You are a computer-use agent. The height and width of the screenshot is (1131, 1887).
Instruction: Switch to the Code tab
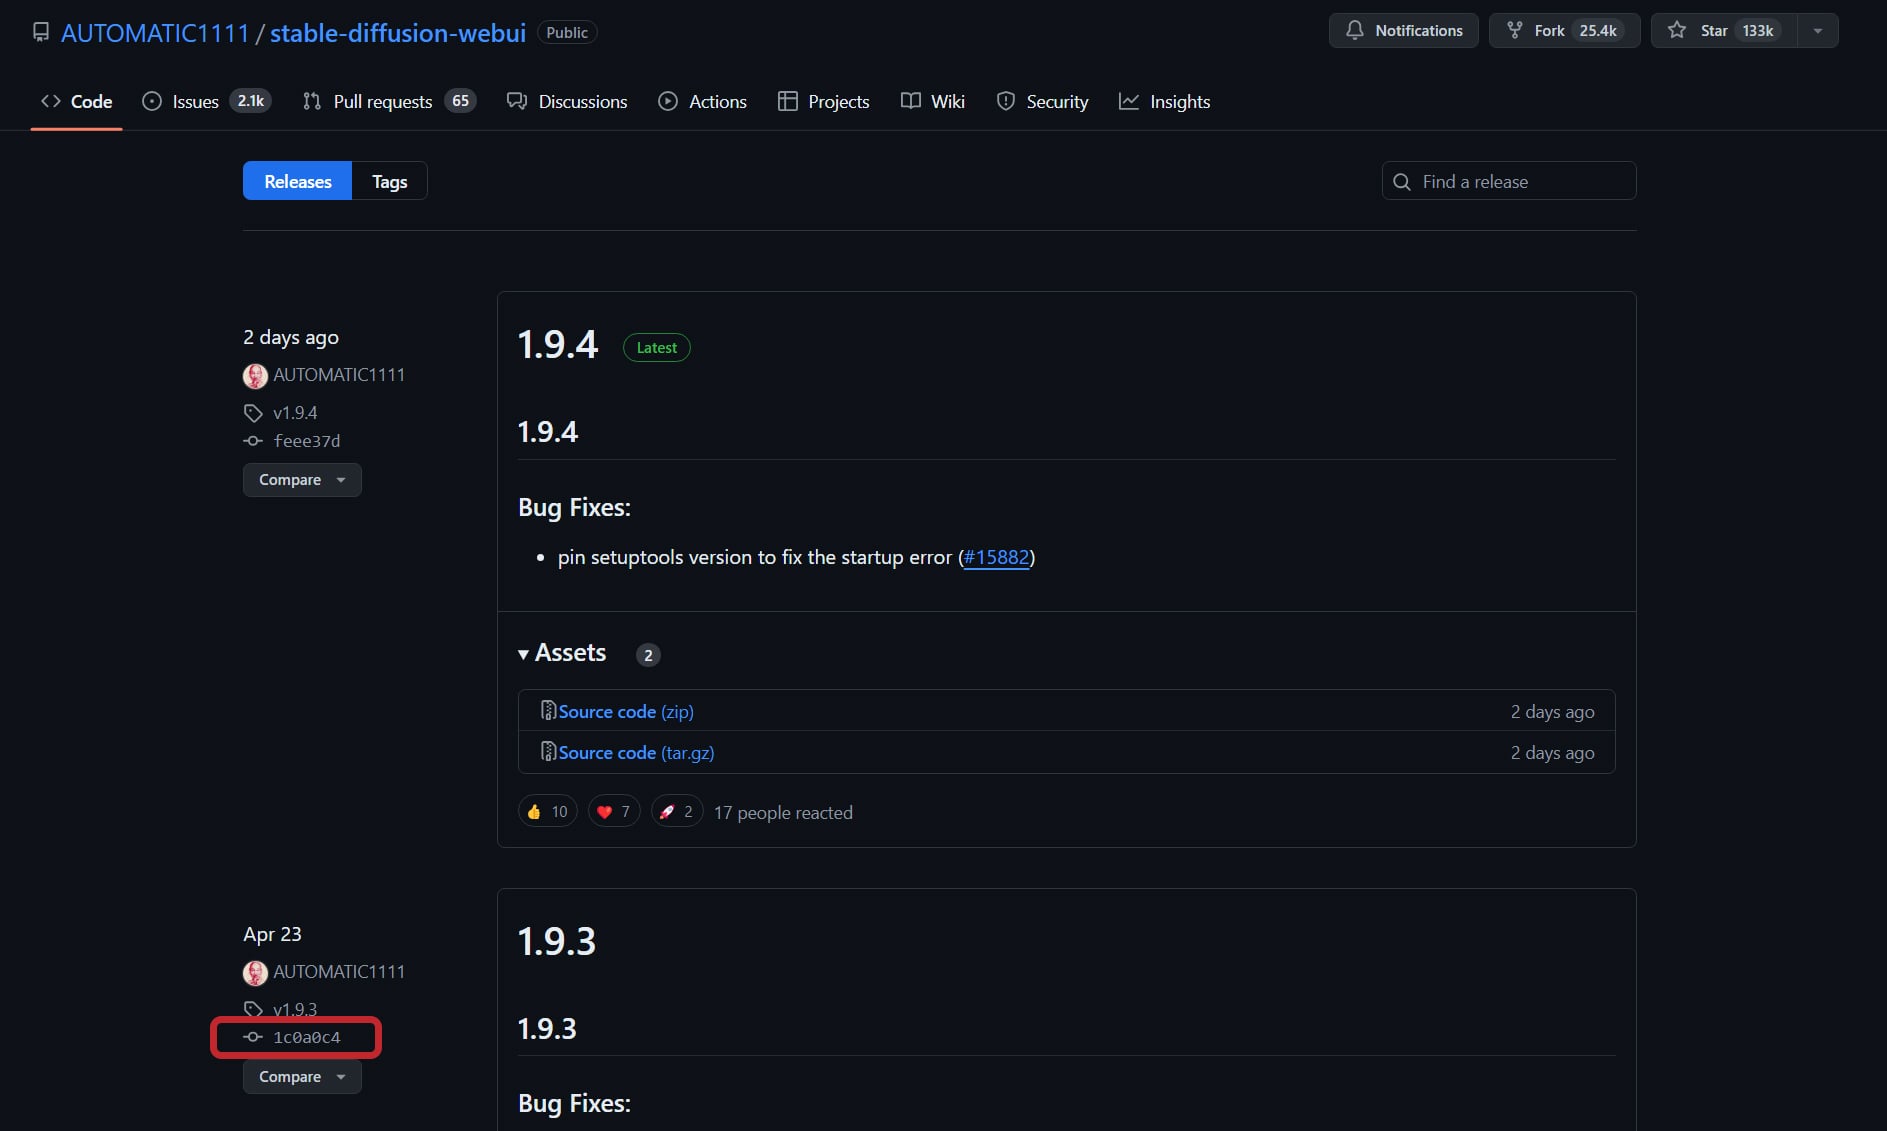(76, 101)
